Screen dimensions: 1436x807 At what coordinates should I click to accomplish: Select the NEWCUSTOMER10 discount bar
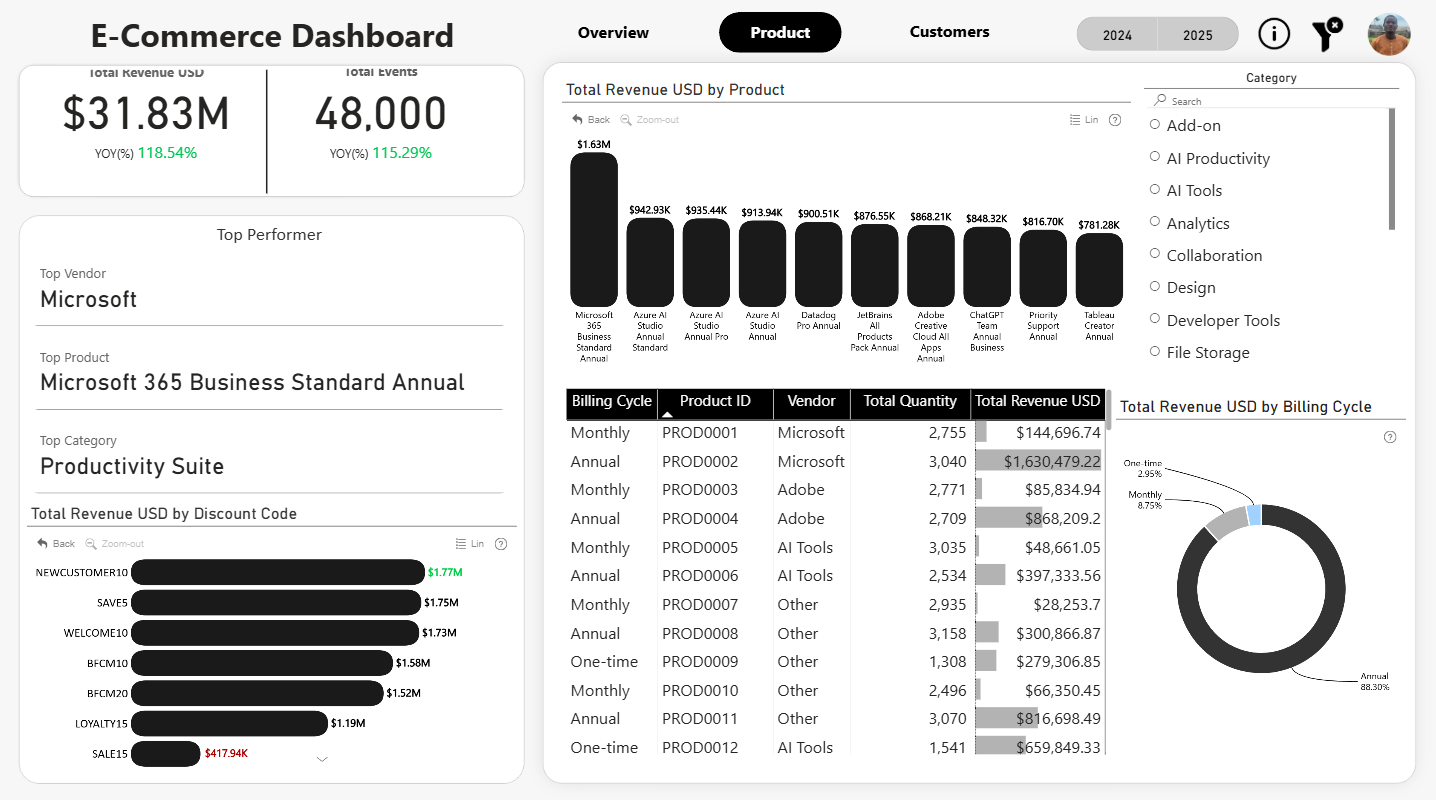[x=278, y=573]
